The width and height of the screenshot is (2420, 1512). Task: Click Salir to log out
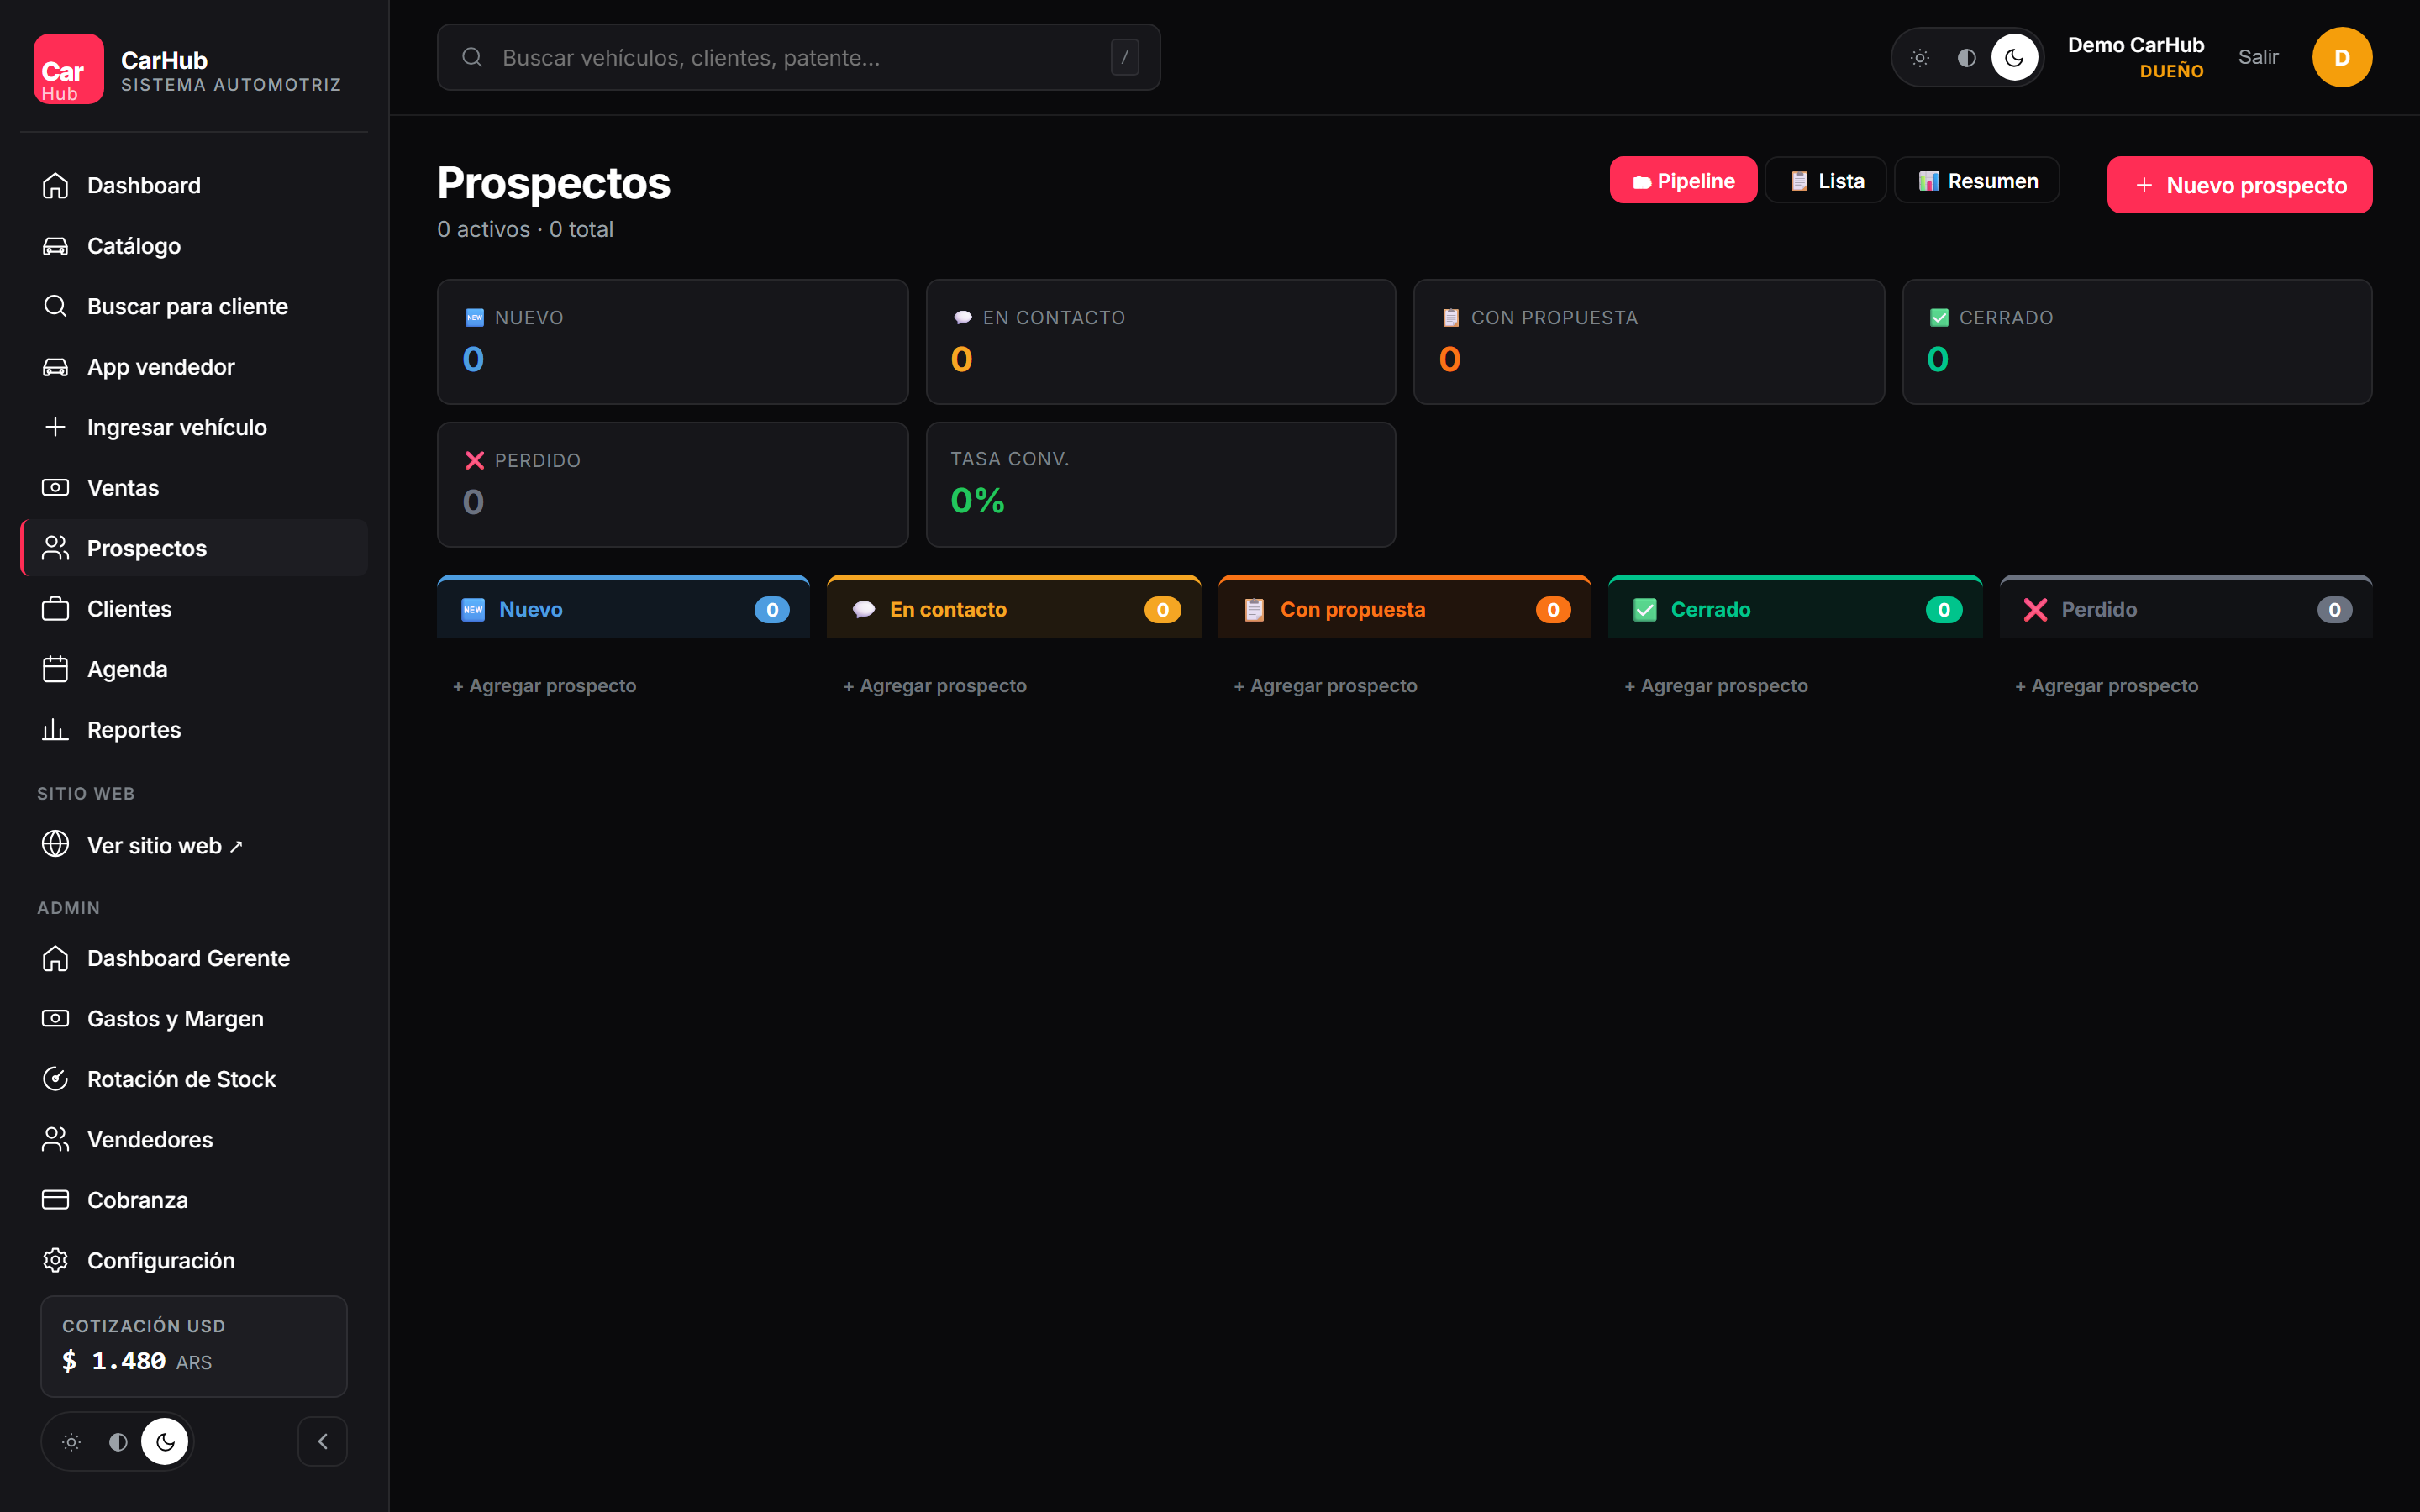2258,57
